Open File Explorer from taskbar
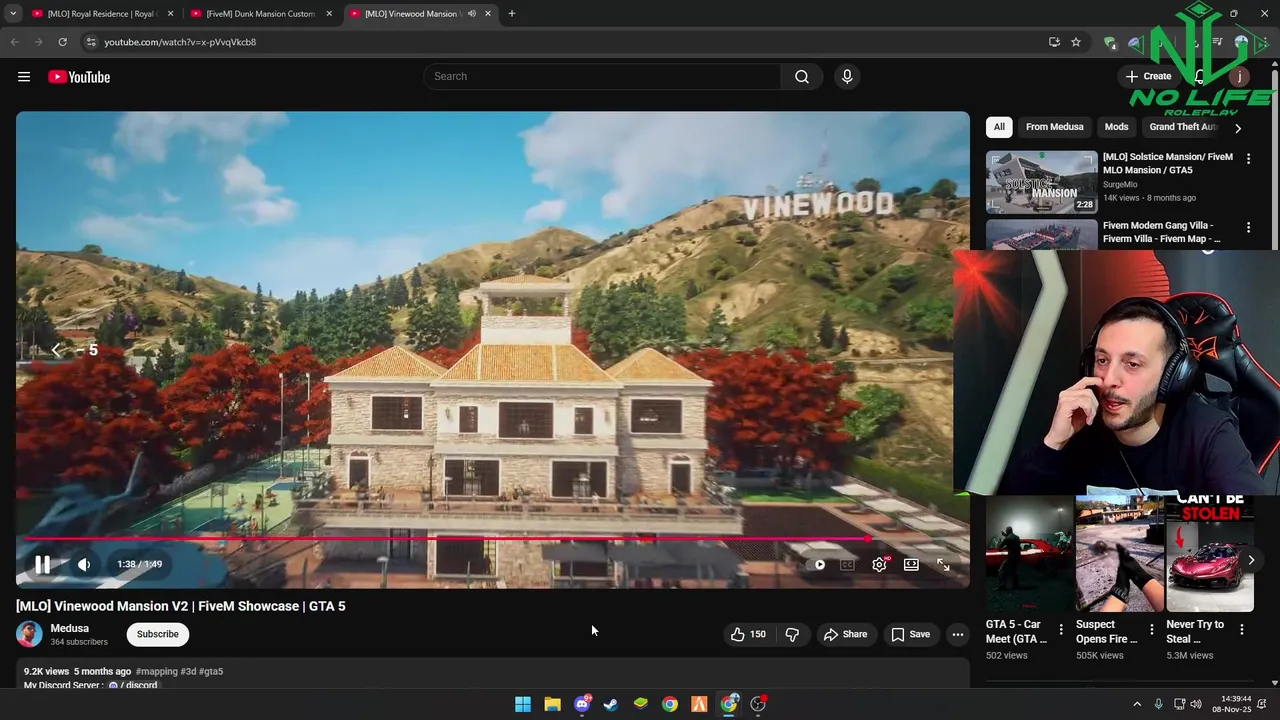1280x720 pixels. coord(552,704)
